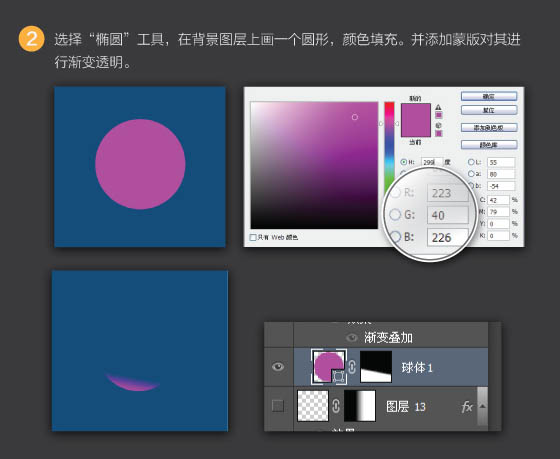The height and width of the screenshot is (459, 560).
Task: Click the 确定 confirm button
Action: [x=489, y=96]
